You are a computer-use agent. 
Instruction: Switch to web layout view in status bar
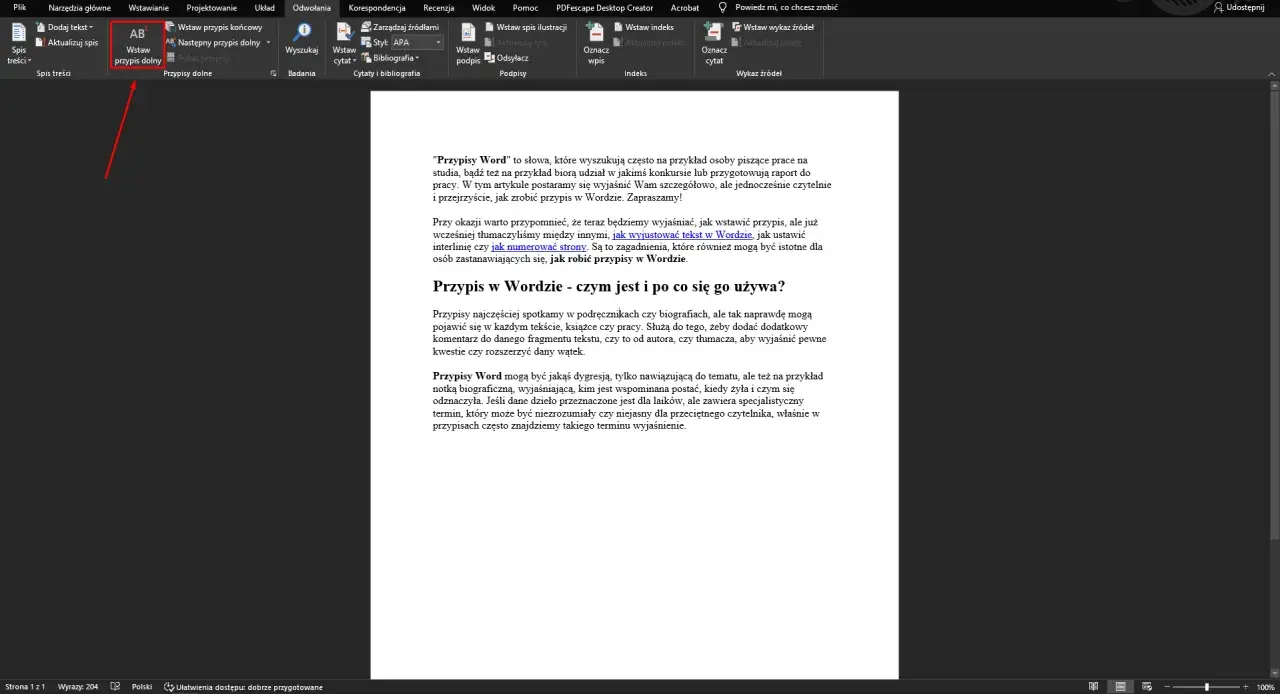pos(1145,687)
